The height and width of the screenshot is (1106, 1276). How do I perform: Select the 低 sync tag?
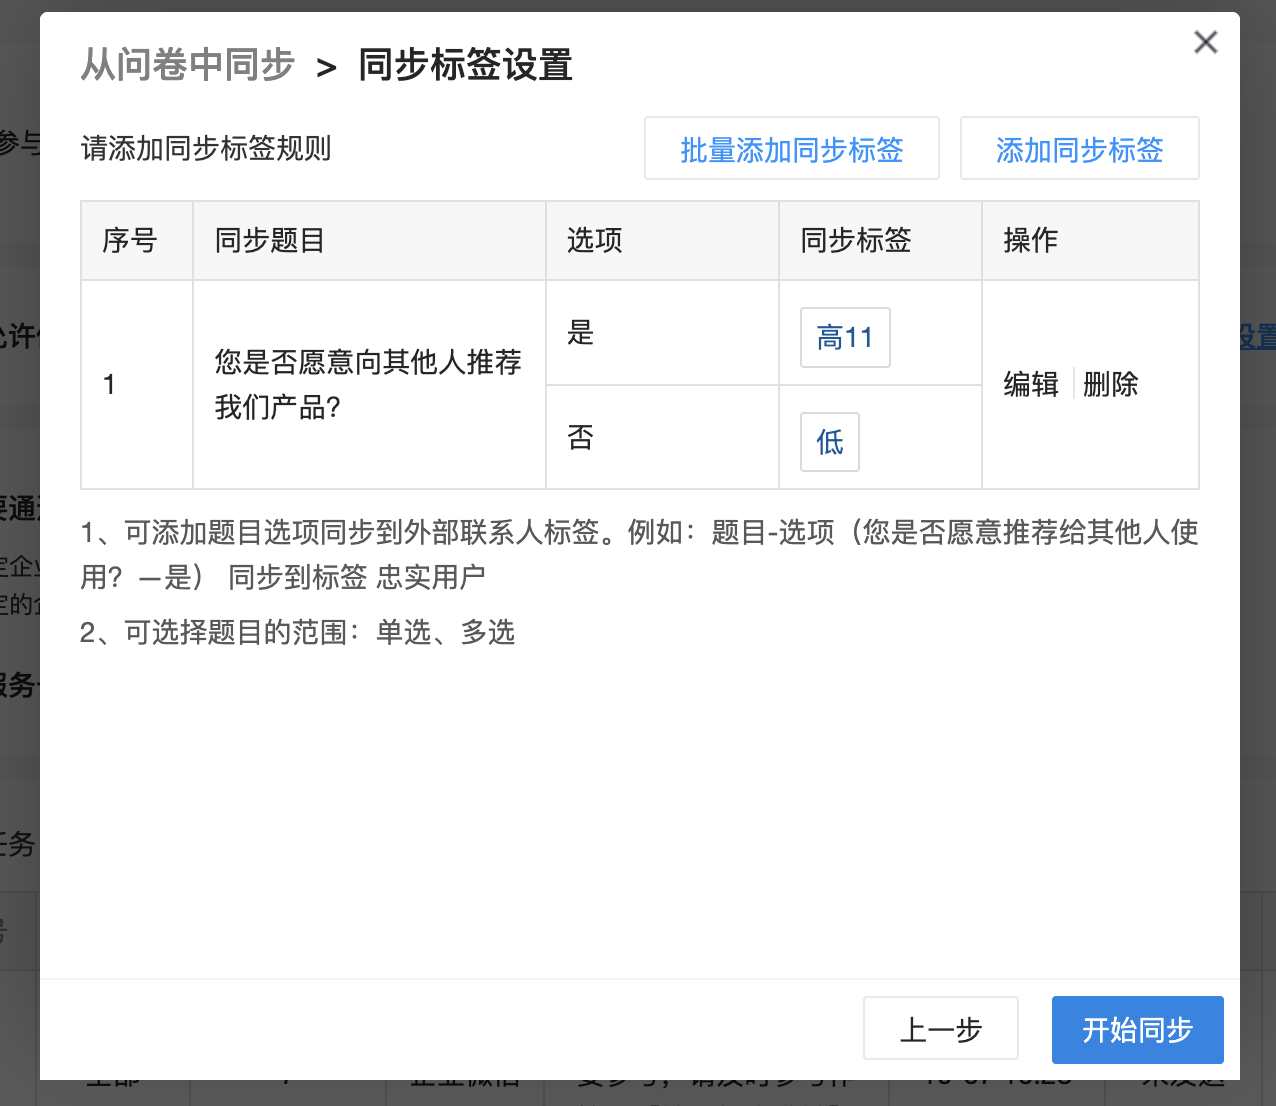pos(830,442)
